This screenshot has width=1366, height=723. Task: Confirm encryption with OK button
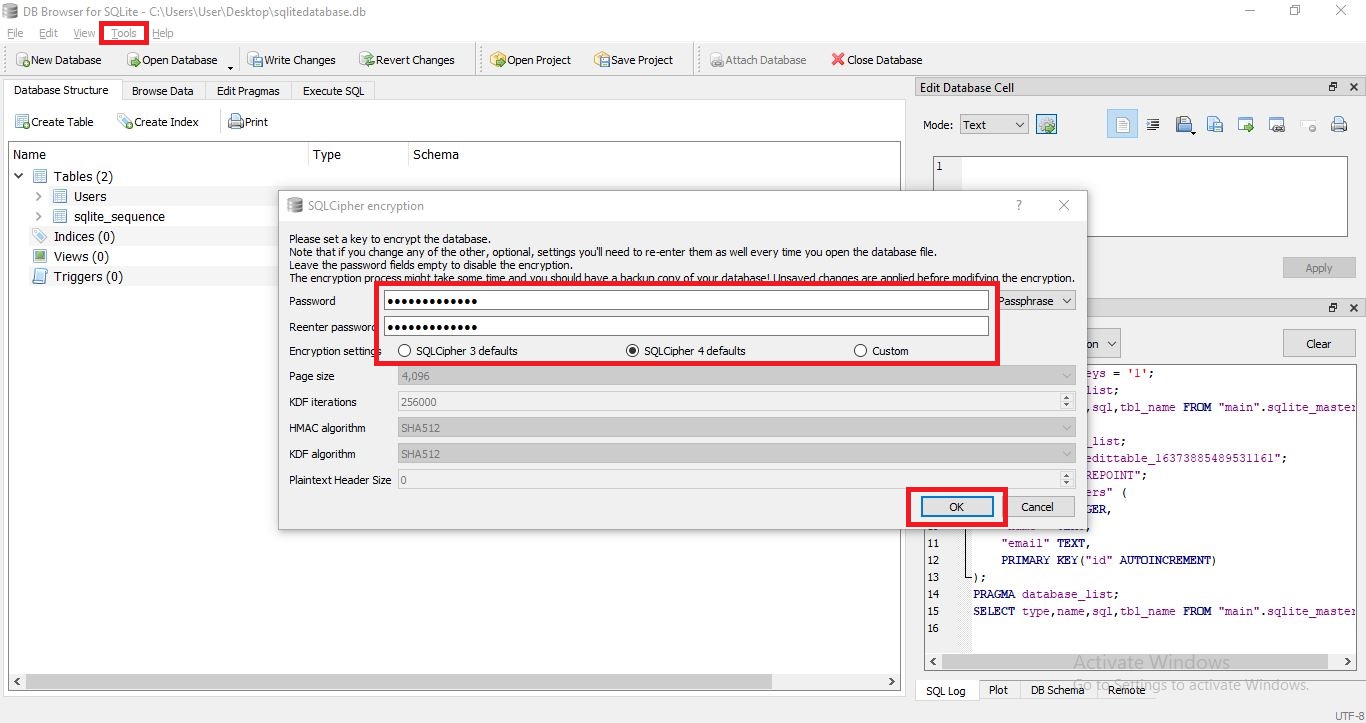(x=956, y=507)
